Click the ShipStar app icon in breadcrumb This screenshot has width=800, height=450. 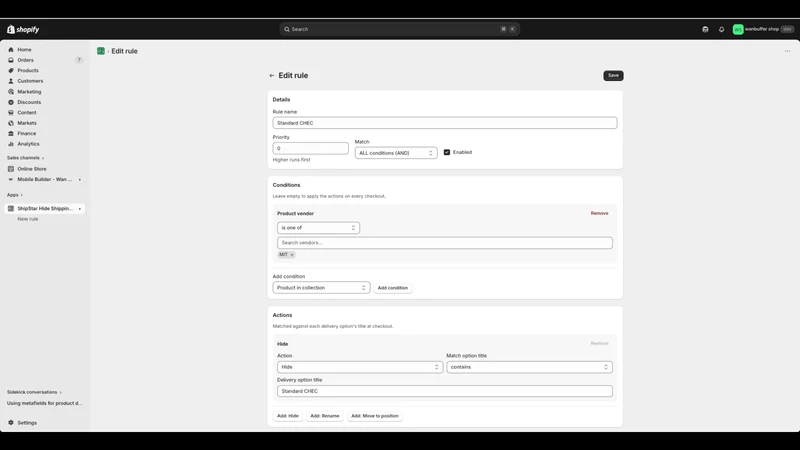[x=101, y=51]
